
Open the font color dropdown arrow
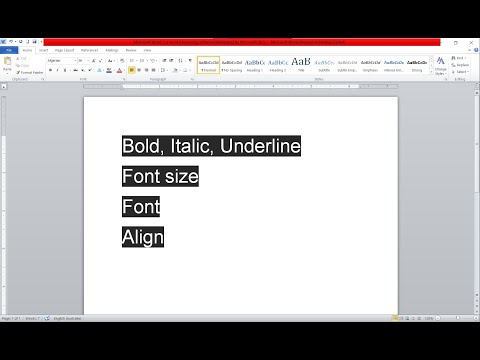(124, 70)
